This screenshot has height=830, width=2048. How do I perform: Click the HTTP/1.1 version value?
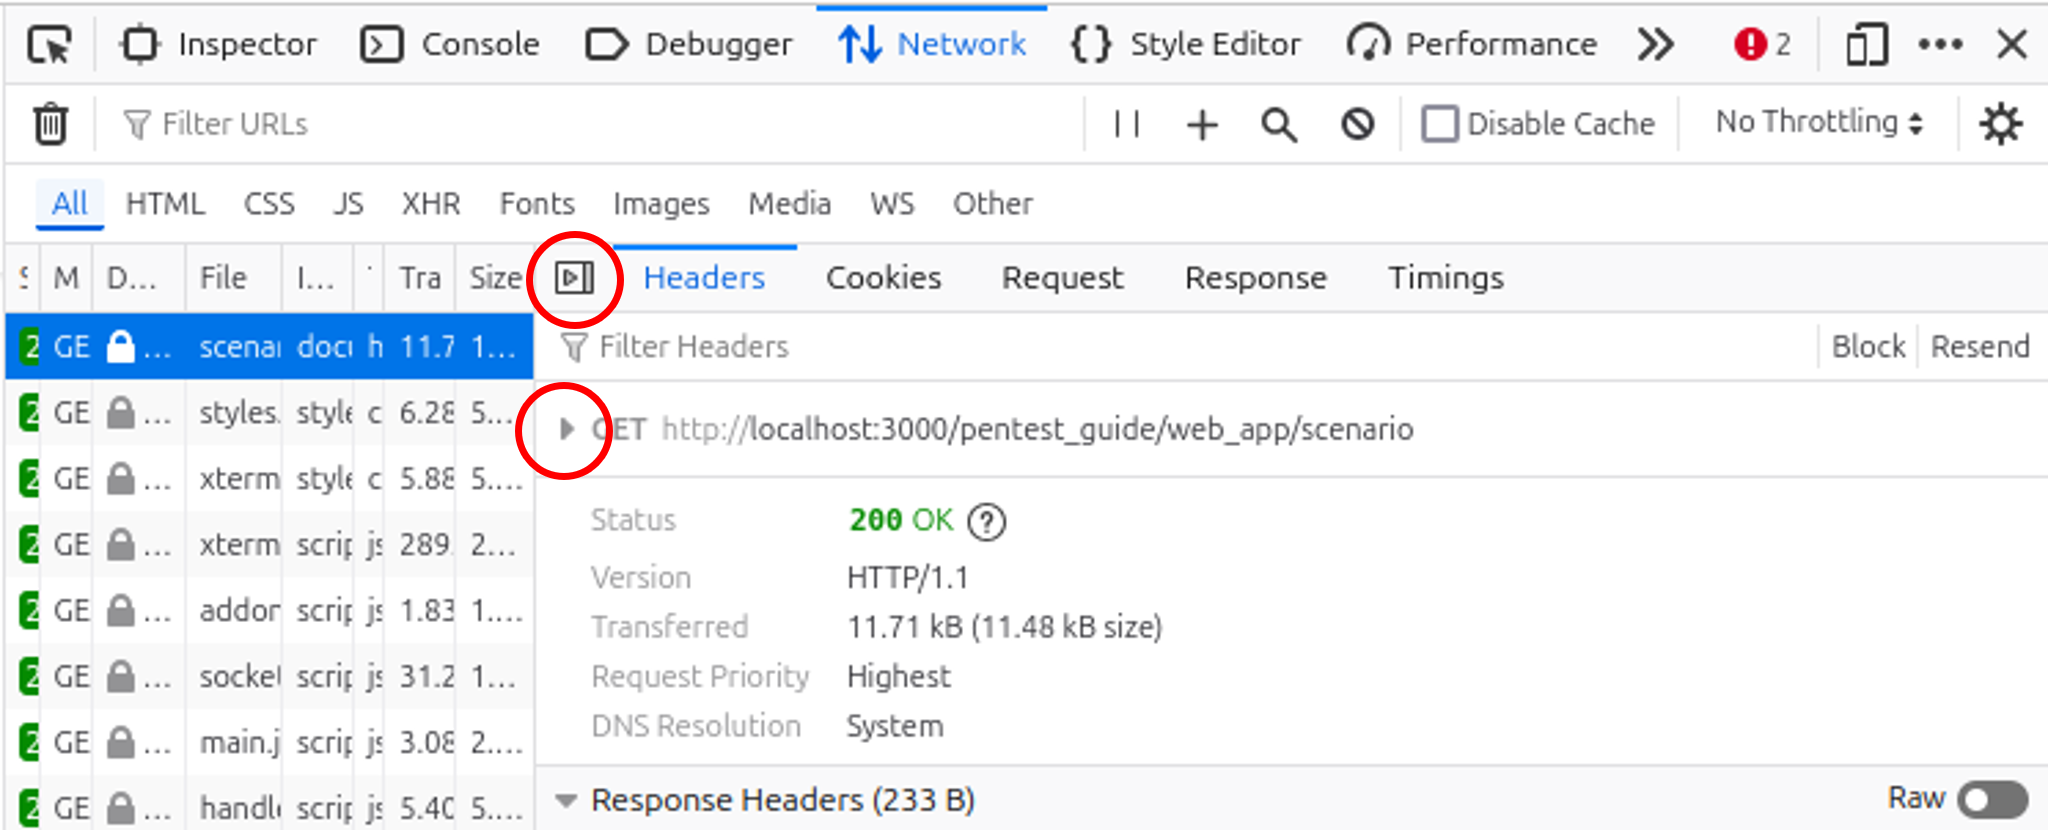907,578
